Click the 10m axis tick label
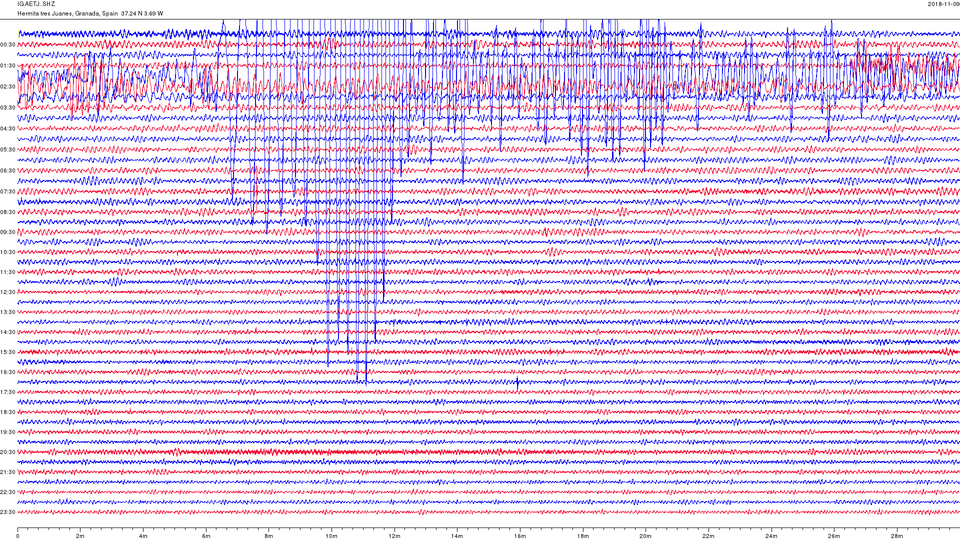The image size is (960, 540). click(331, 536)
